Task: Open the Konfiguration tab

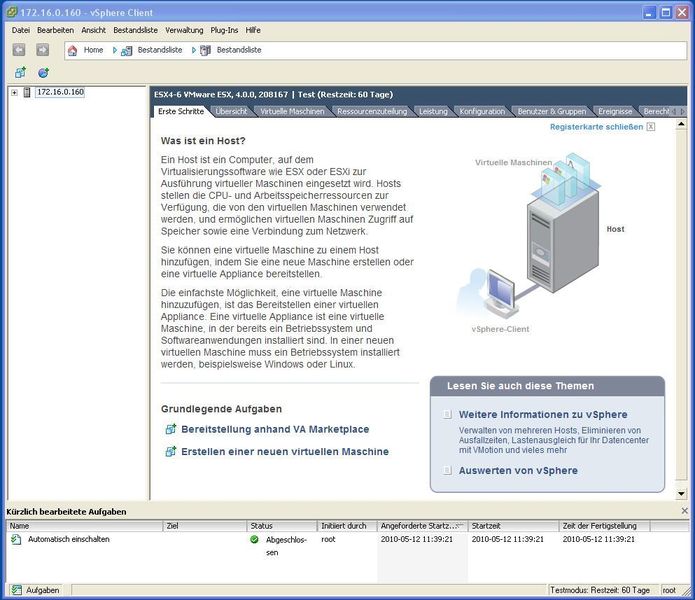Action: 482,111
